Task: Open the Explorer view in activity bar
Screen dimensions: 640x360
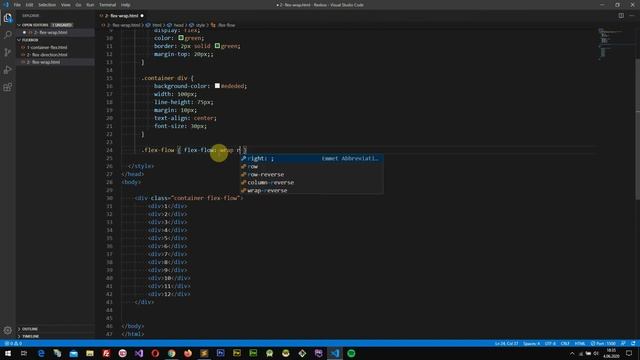Action: pos(8,18)
